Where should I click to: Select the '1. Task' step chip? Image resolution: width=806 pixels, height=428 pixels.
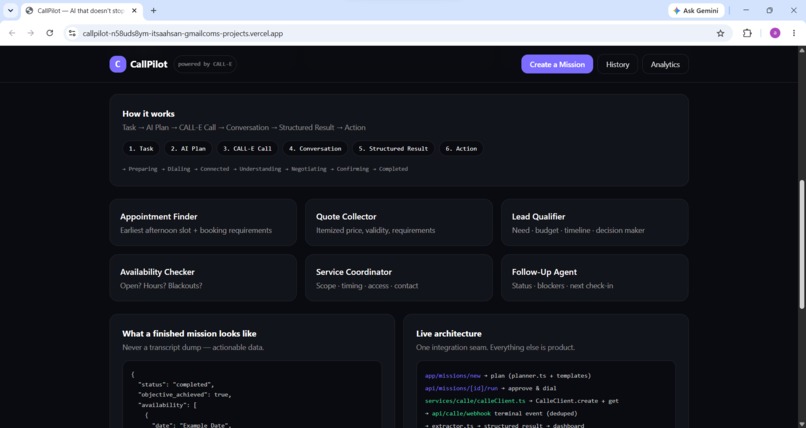pos(141,148)
